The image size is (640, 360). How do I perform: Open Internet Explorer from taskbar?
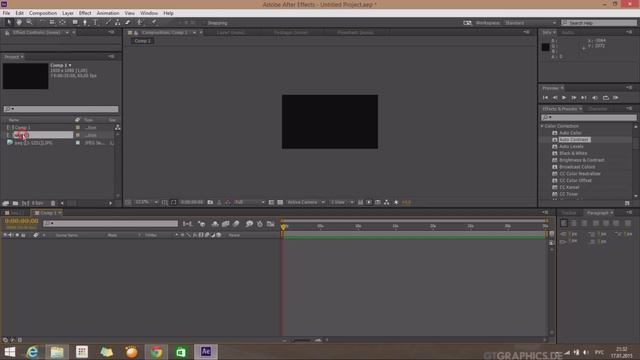pos(32,352)
